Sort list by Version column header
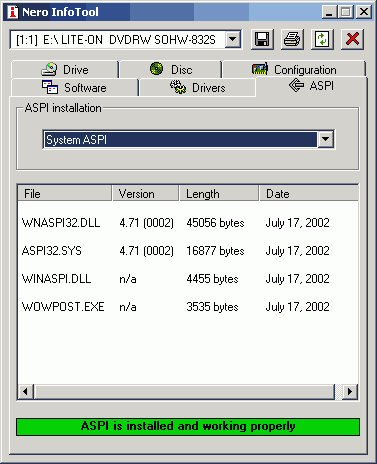This screenshot has height=464, width=377. click(145, 194)
